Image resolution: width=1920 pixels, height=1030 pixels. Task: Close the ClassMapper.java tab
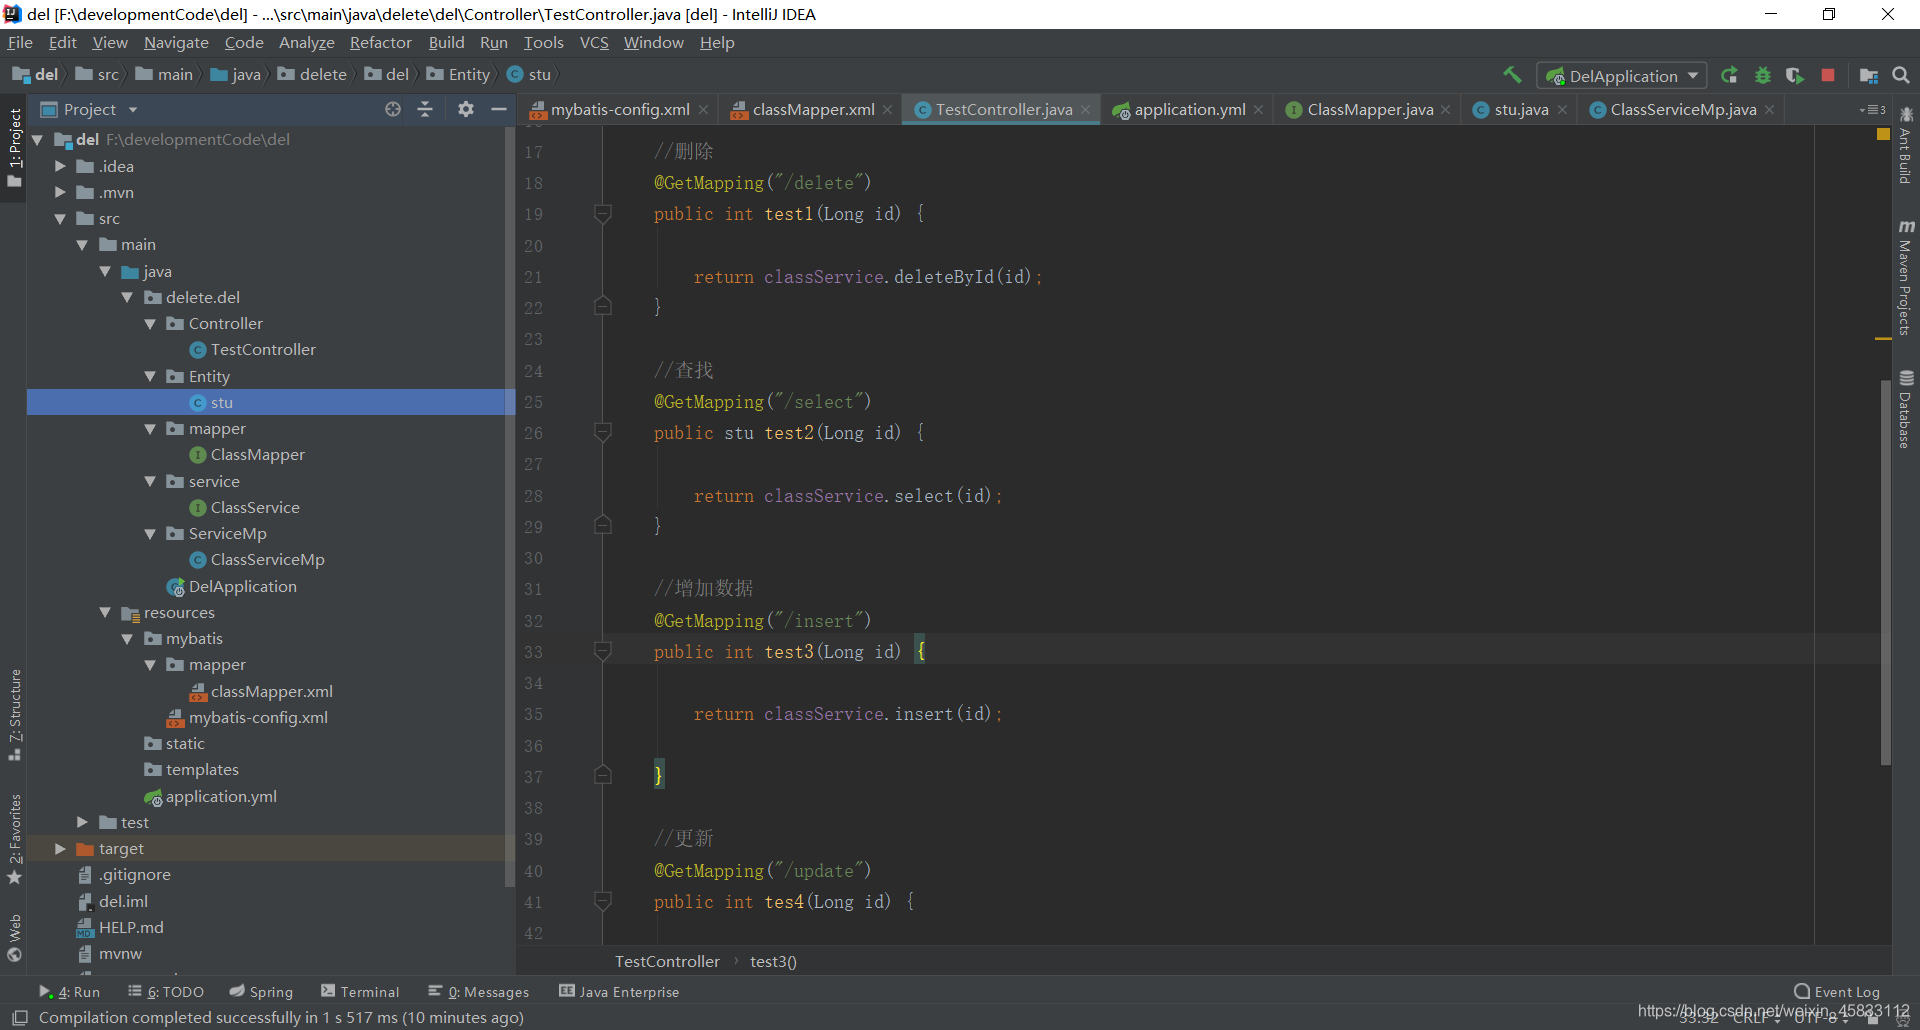(1445, 110)
